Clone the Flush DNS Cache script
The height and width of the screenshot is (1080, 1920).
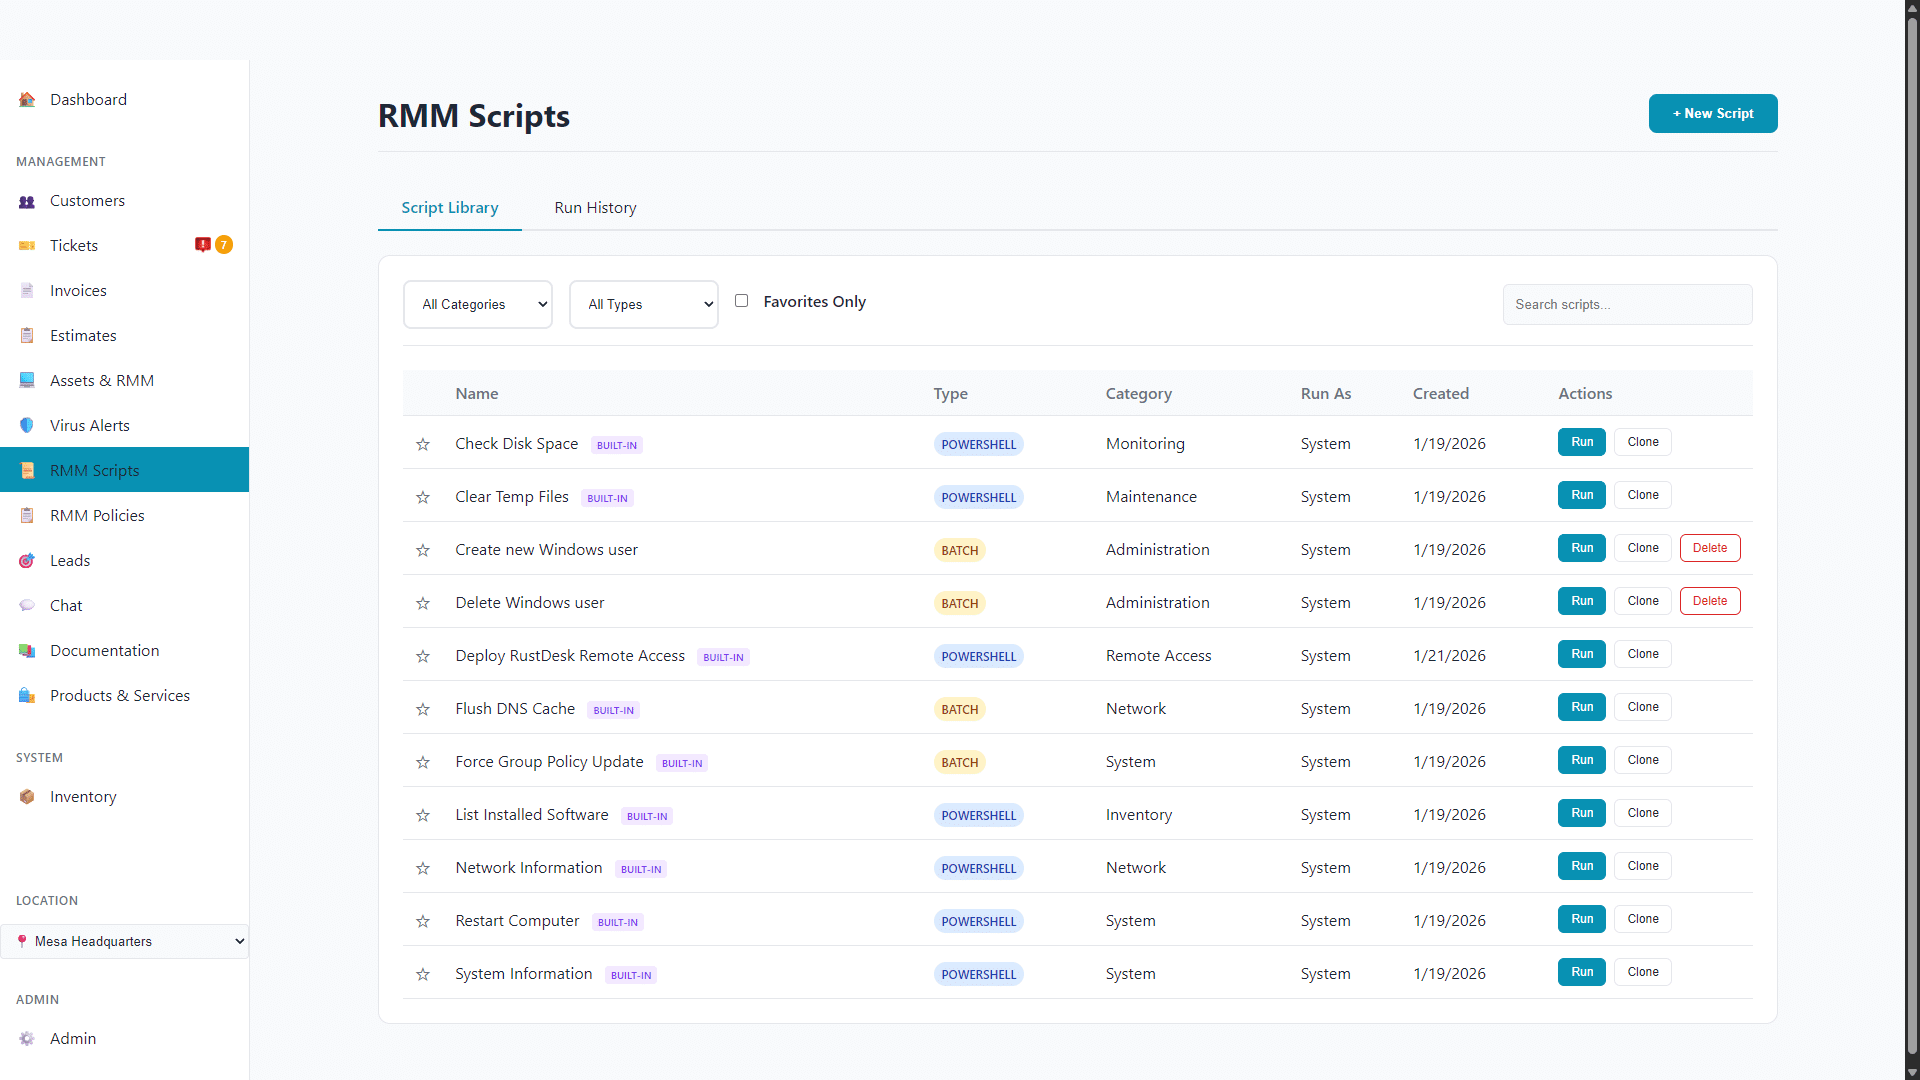tap(1643, 707)
